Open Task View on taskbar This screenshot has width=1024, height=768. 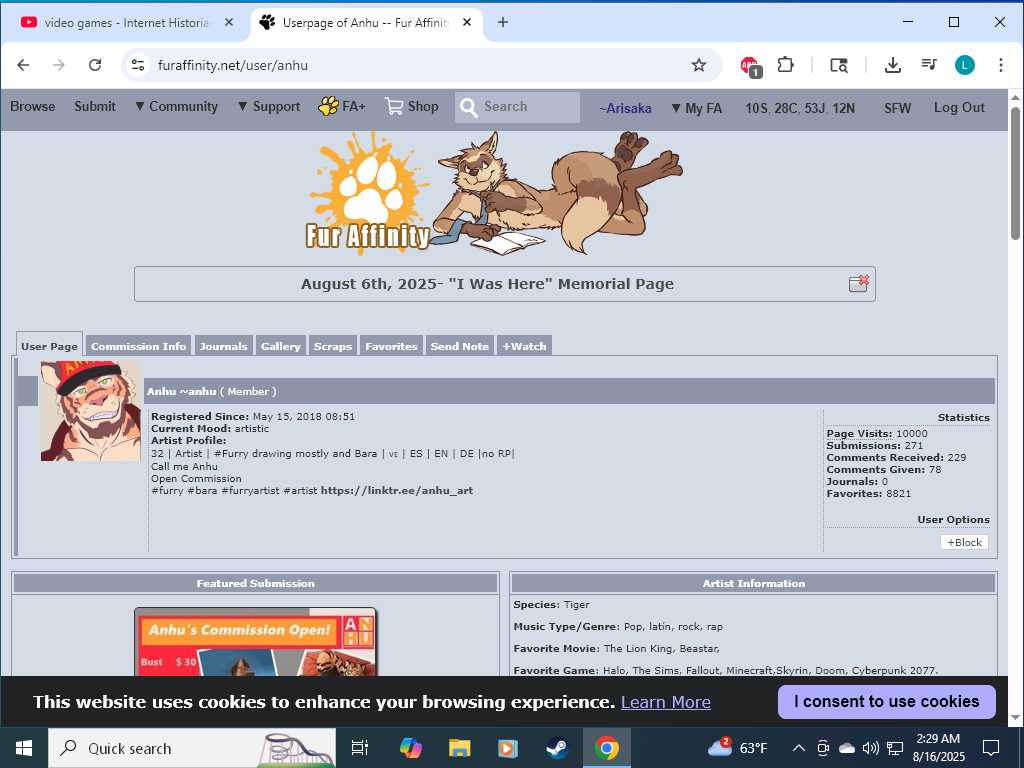(360, 748)
